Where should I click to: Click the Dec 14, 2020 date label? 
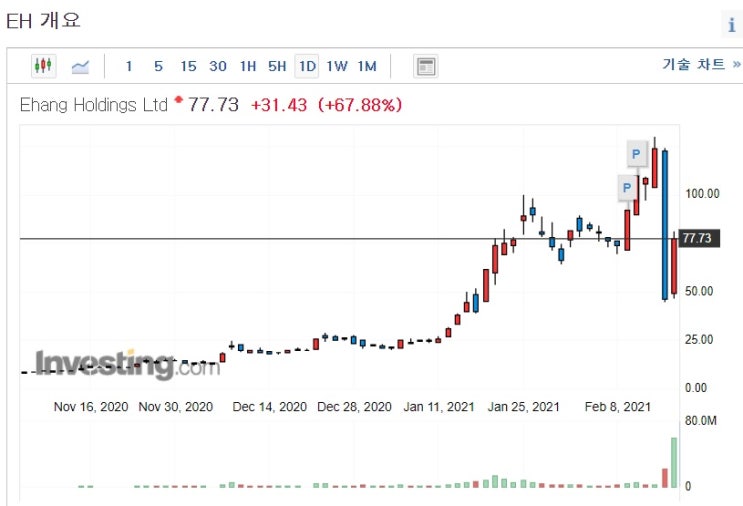click(270, 407)
